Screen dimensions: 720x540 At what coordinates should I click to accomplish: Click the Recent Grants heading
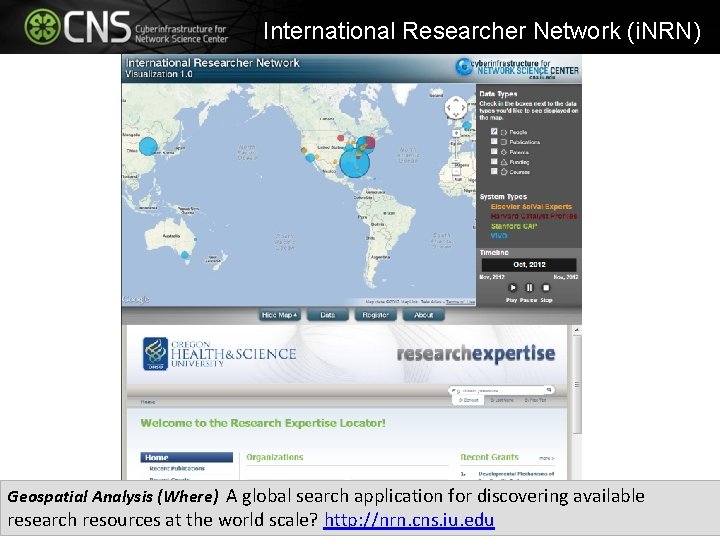489,457
